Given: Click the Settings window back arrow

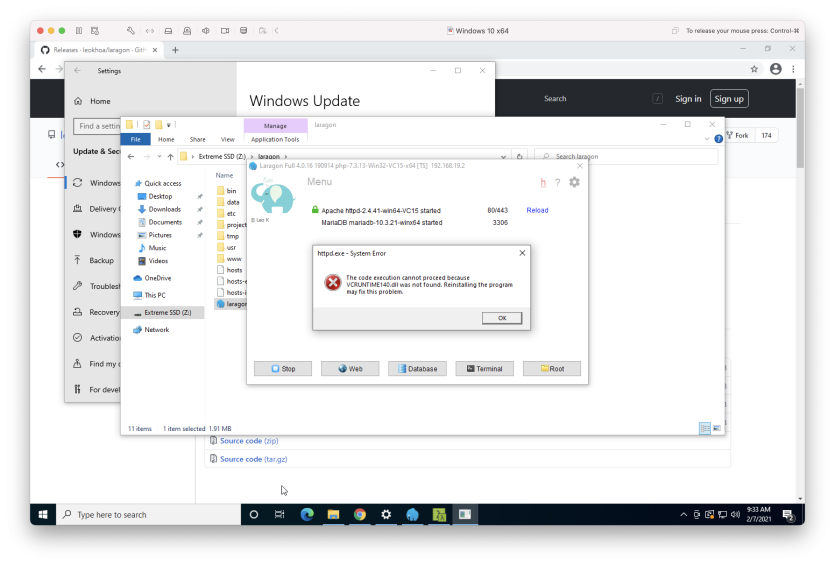Looking at the screenshot, I should coord(78,70).
